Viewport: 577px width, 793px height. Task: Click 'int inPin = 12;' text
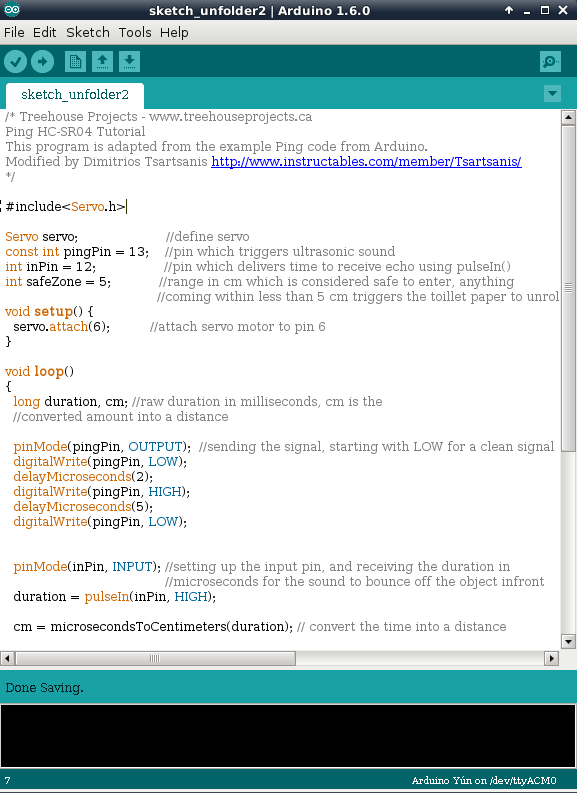click(x=51, y=267)
